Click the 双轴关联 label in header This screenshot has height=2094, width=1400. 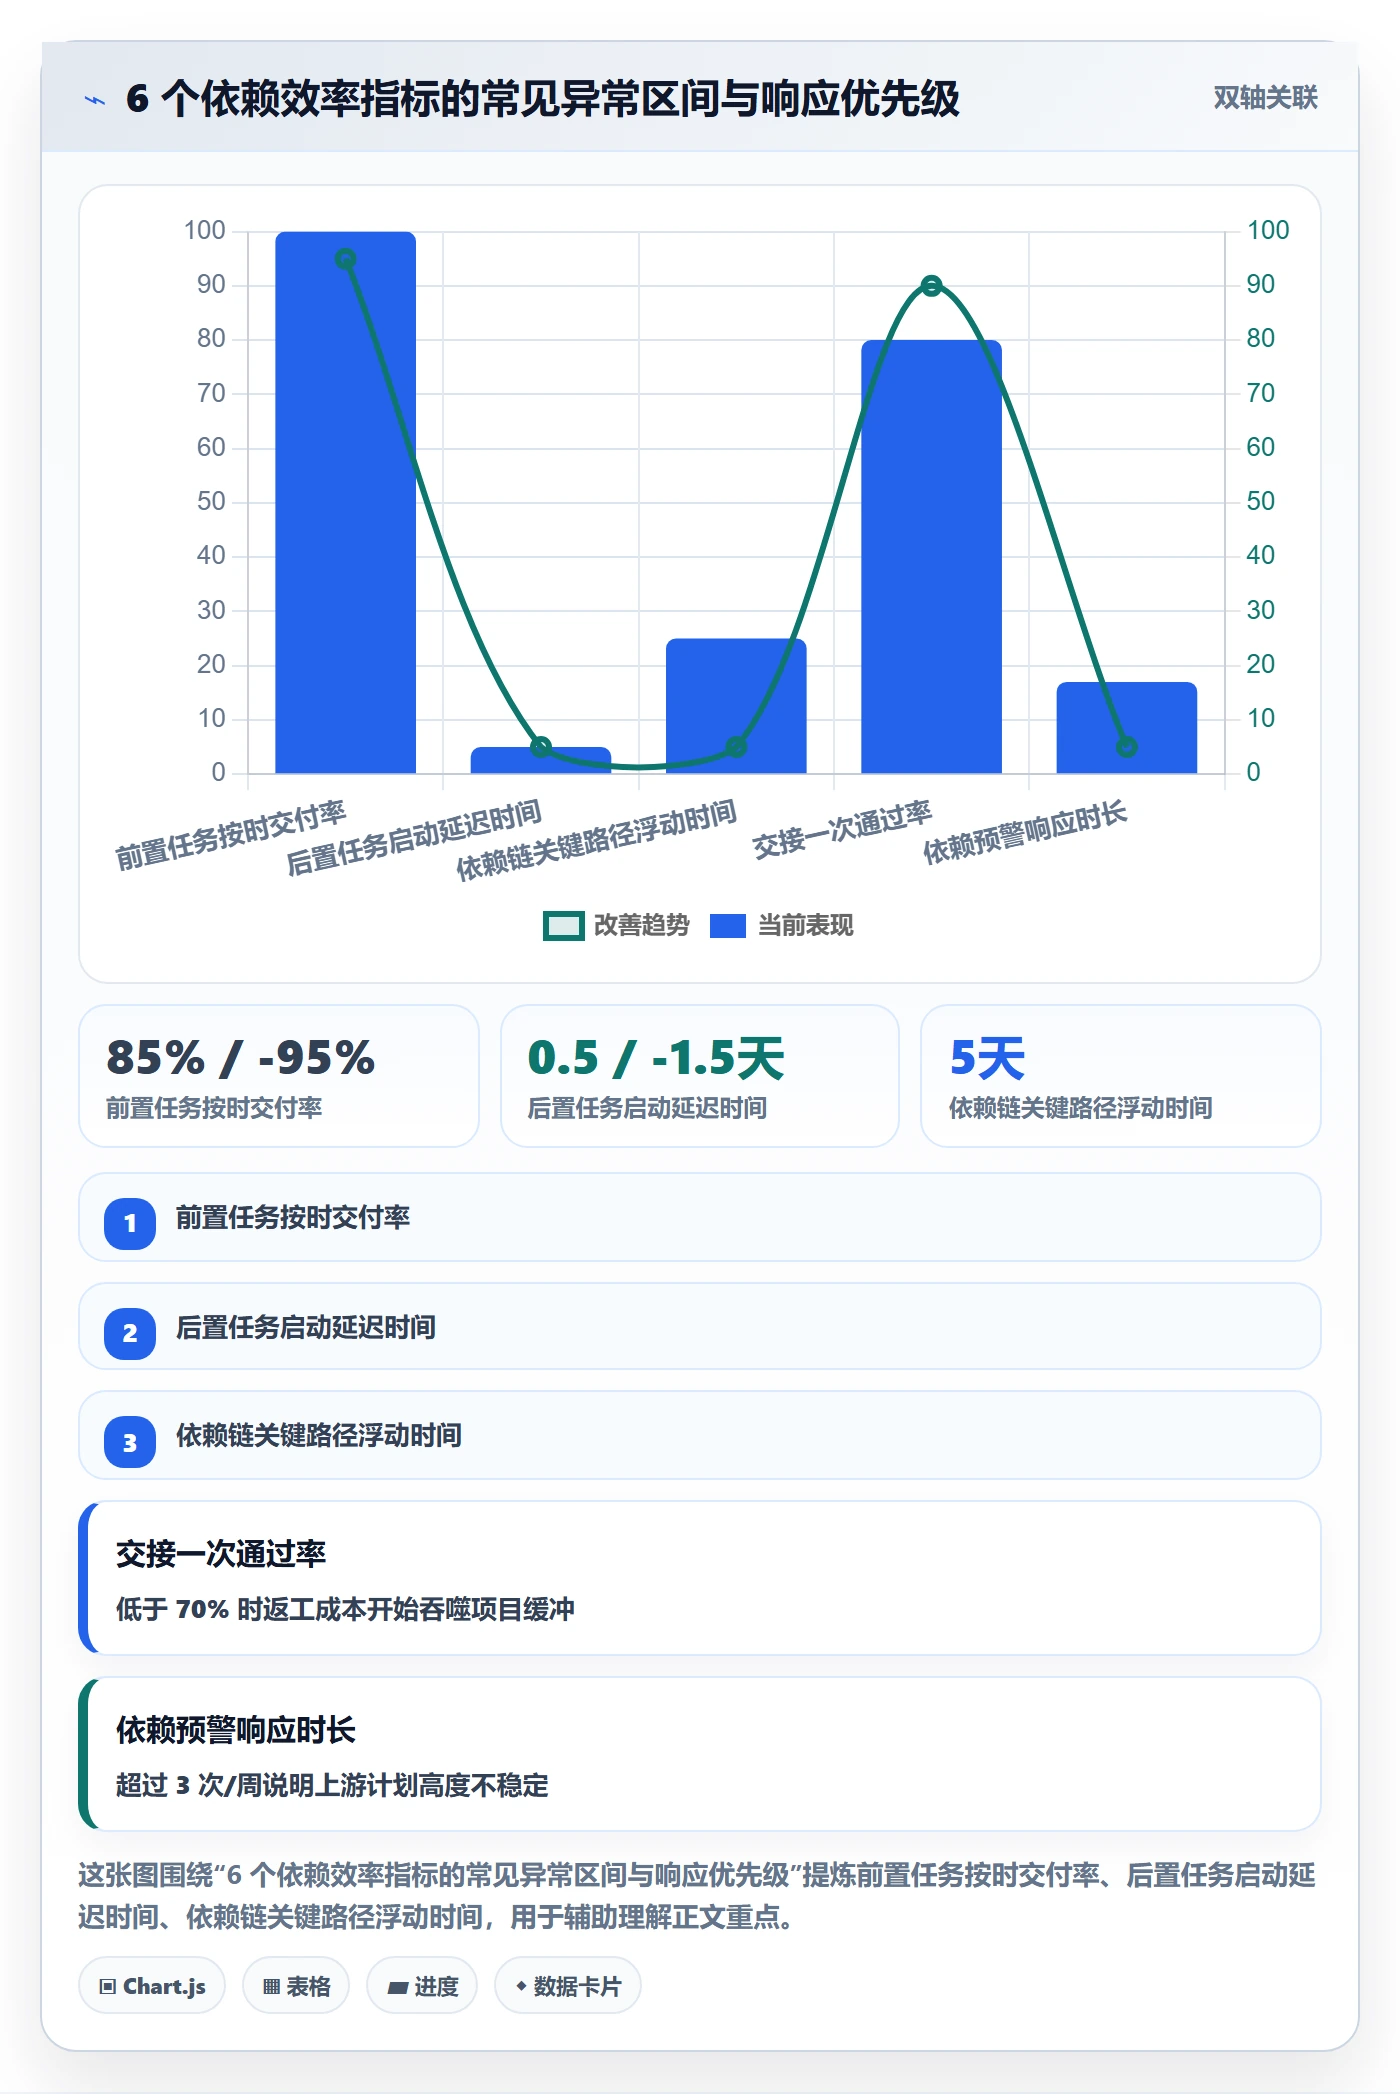(x=1265, y=98)
